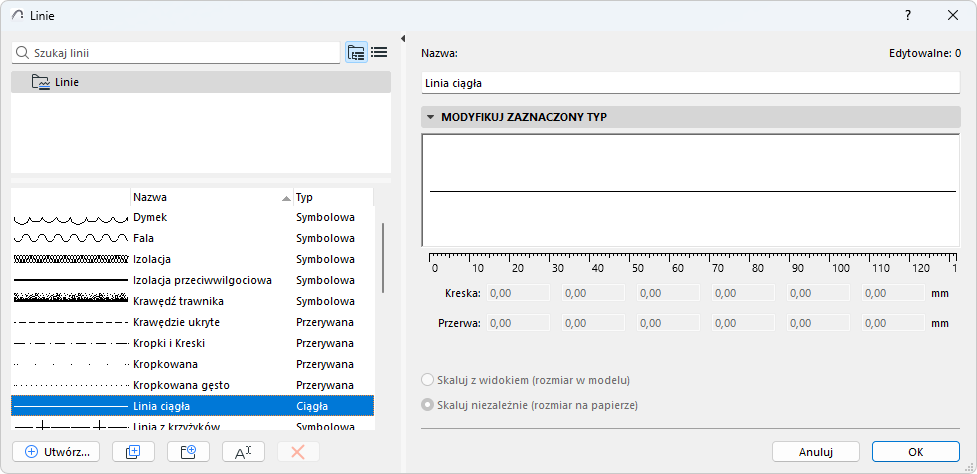Select Linia z krzyżyków row
Image resolution: width=977 pixels, height=474 pixels.
coord(193,424)
